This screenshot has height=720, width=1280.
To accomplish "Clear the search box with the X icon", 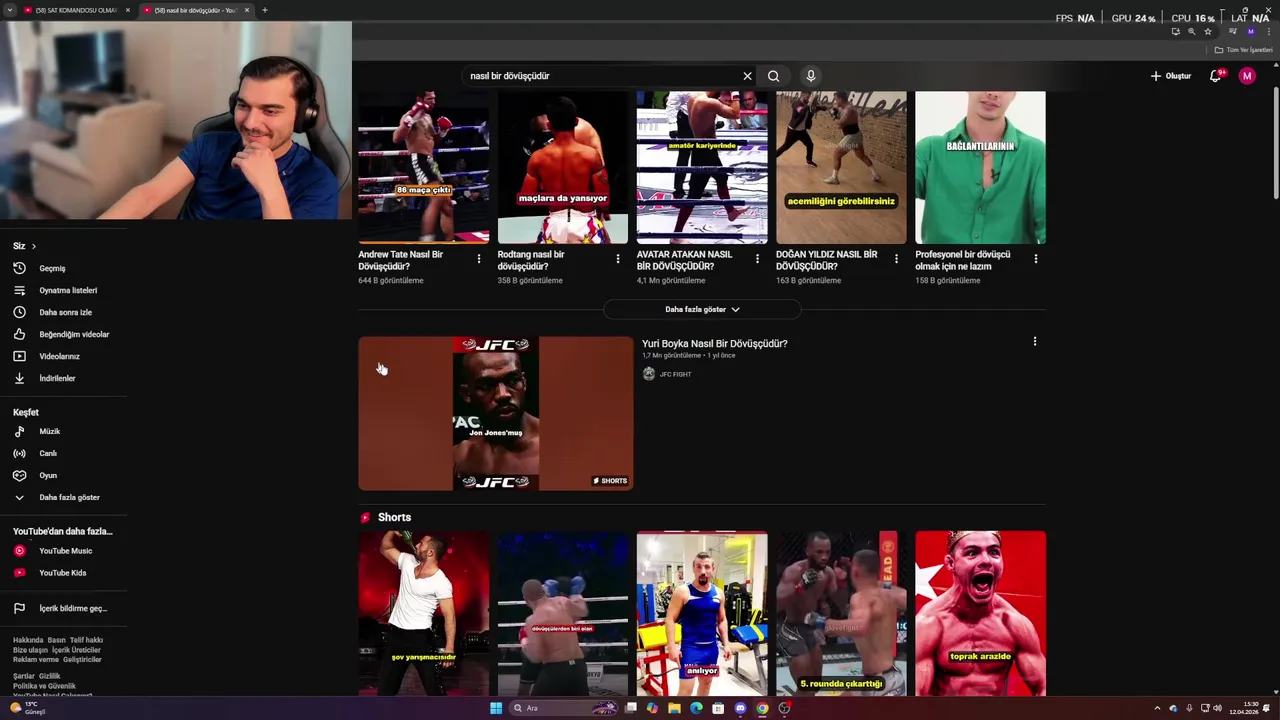I will point(747,76).
